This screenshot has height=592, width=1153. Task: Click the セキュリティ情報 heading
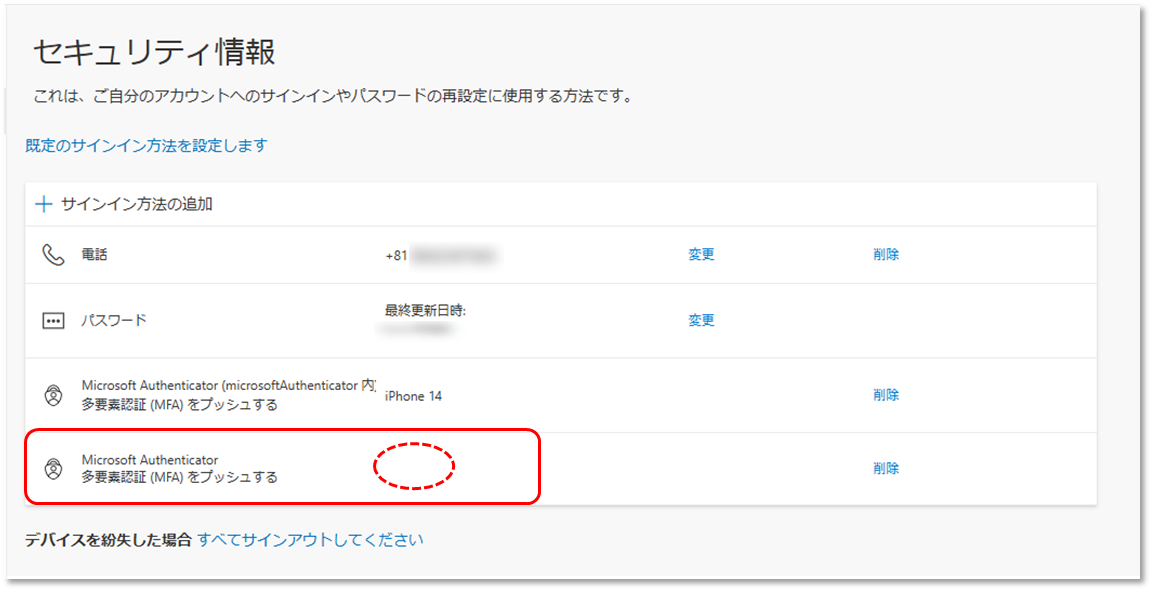154,52
